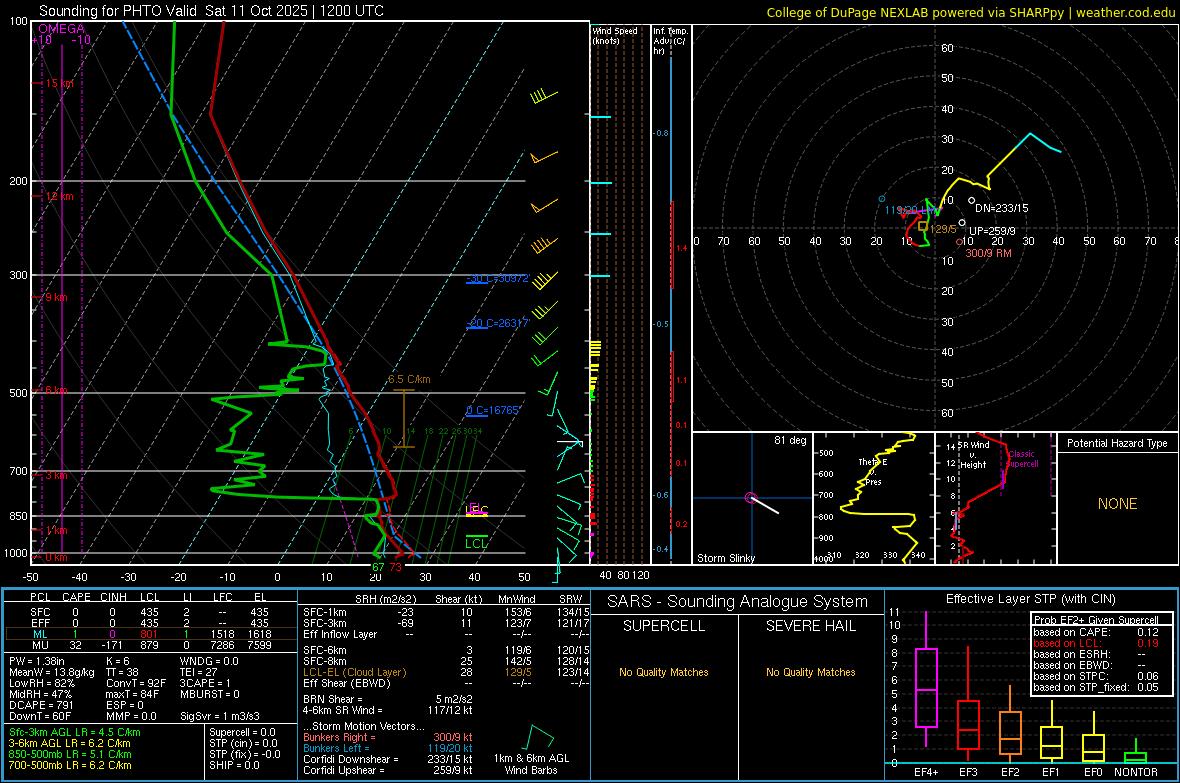Click the CAPE column header
1180x783 pixels.
click(x=76, y=597)
